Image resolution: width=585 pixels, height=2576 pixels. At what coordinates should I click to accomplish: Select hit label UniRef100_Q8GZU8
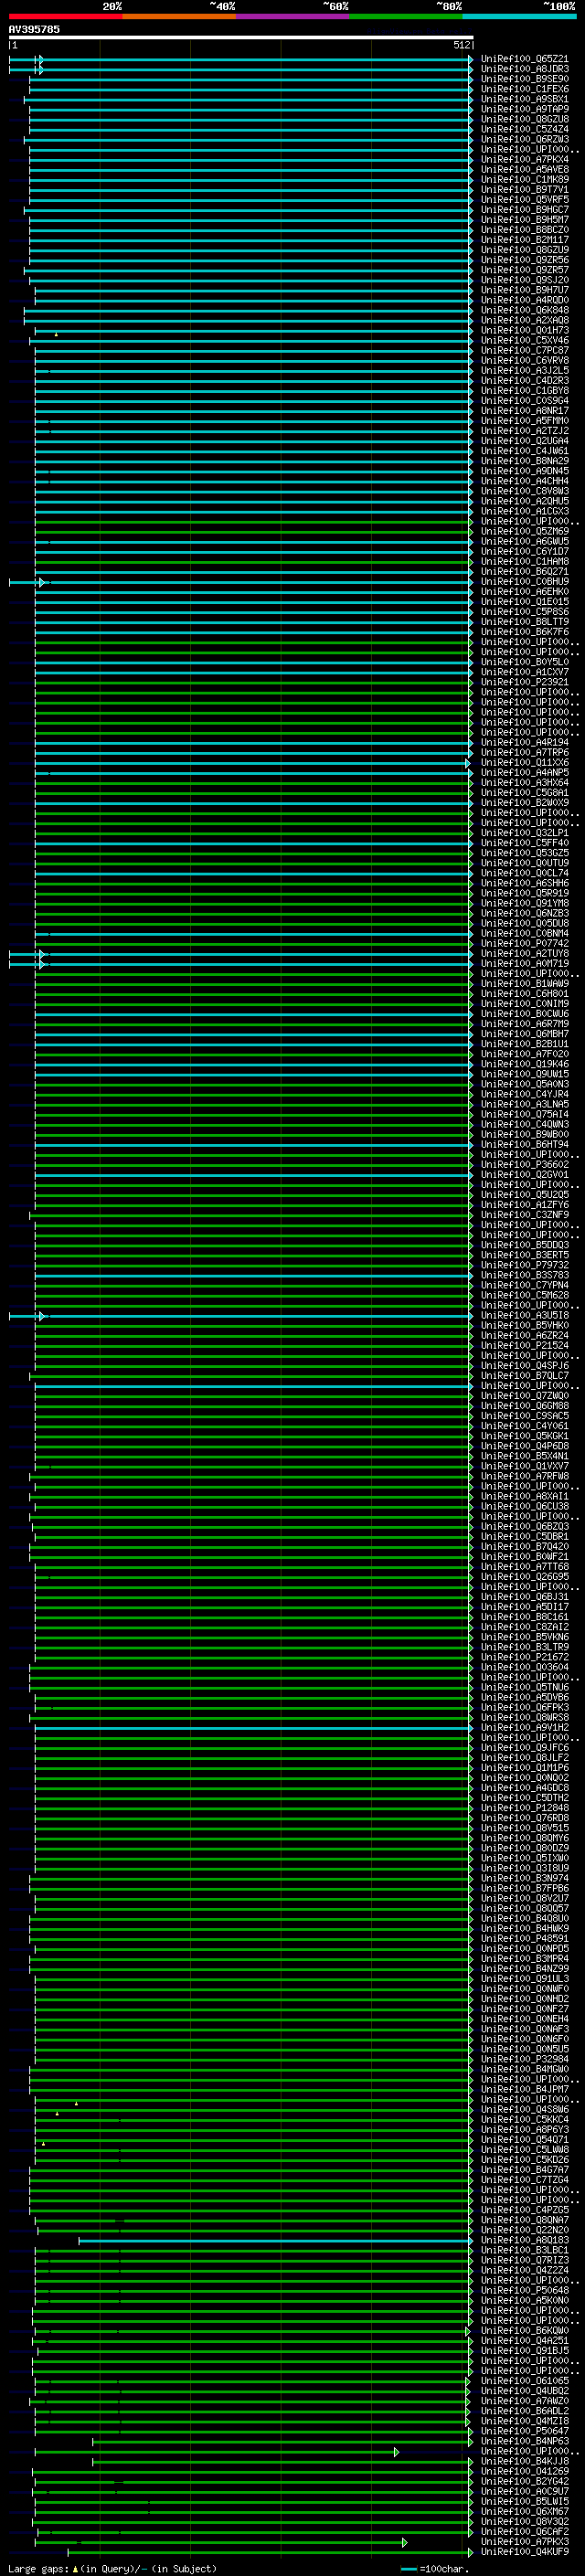(524, 119)
